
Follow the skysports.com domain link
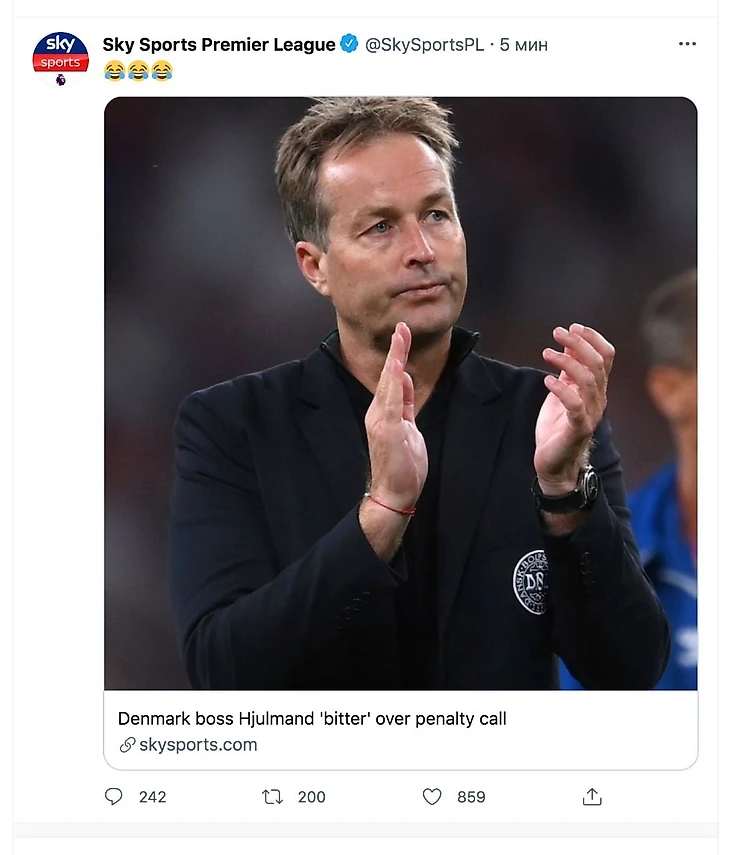tap(198, 745)
